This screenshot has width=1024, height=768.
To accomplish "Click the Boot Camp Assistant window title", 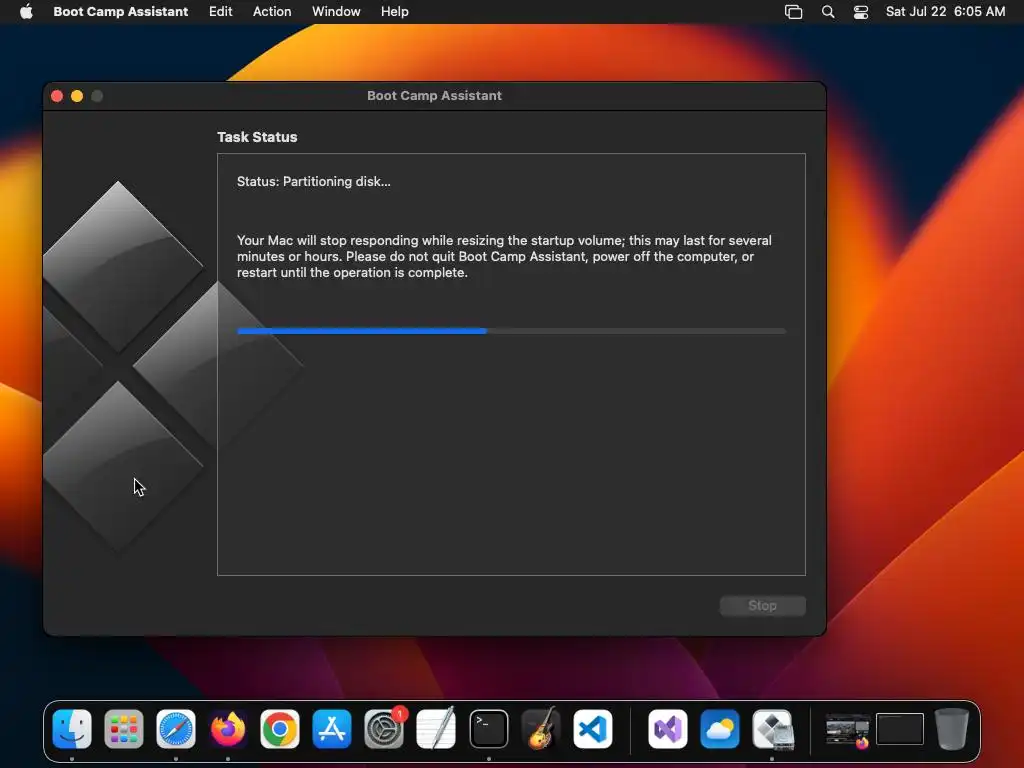I will 434,95.
